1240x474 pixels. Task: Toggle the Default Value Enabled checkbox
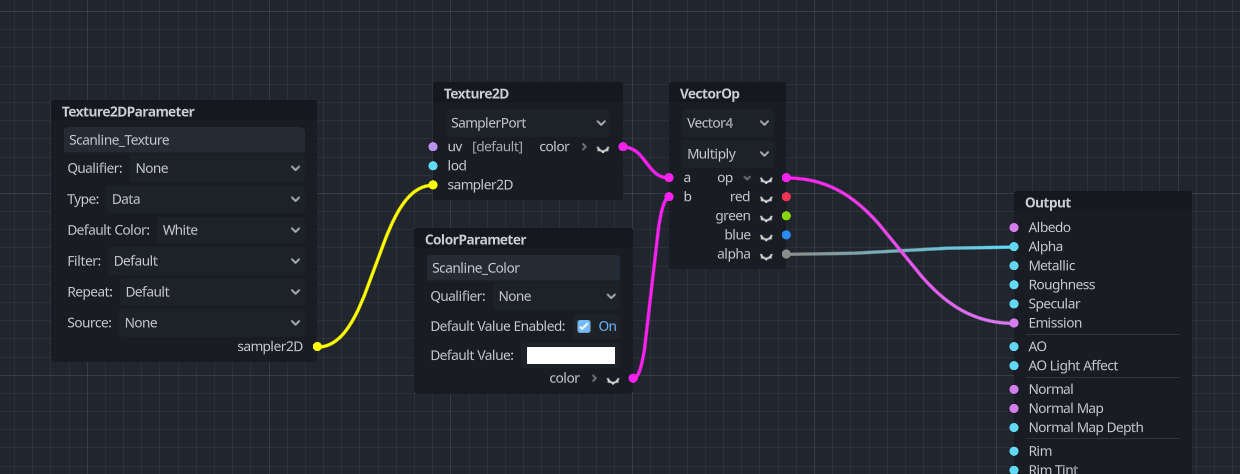point(584,326)
